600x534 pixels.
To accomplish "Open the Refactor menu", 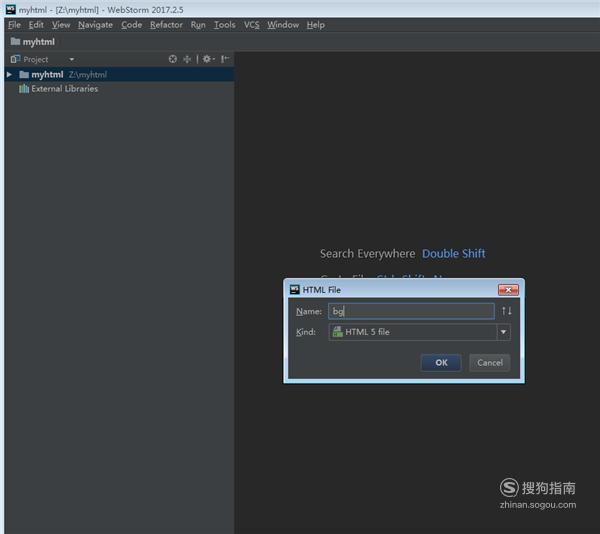I will (x=166, y=25).
